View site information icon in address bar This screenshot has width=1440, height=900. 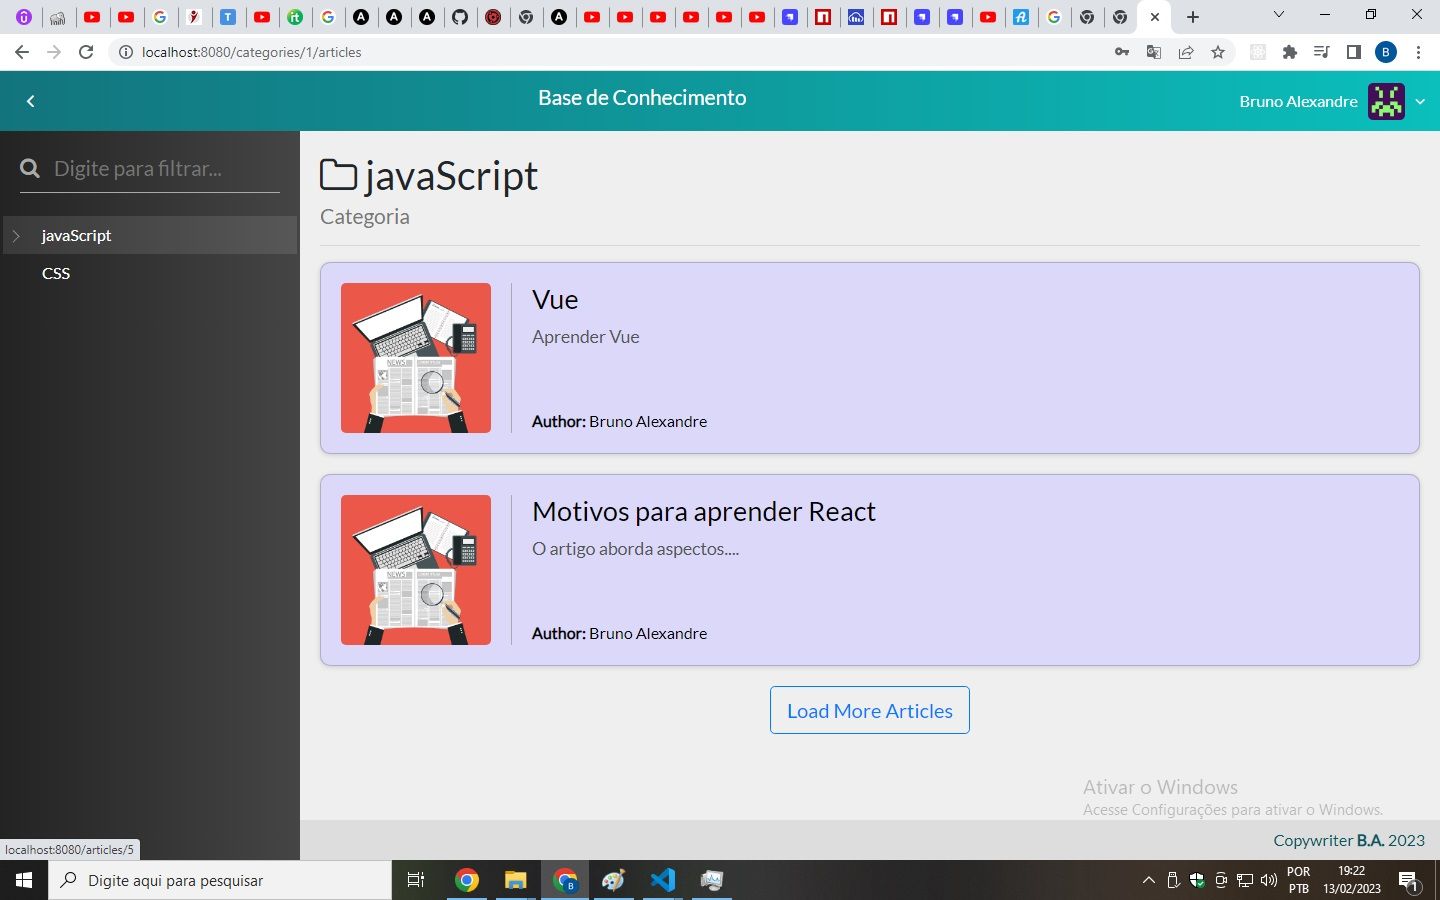pos(126,52)
